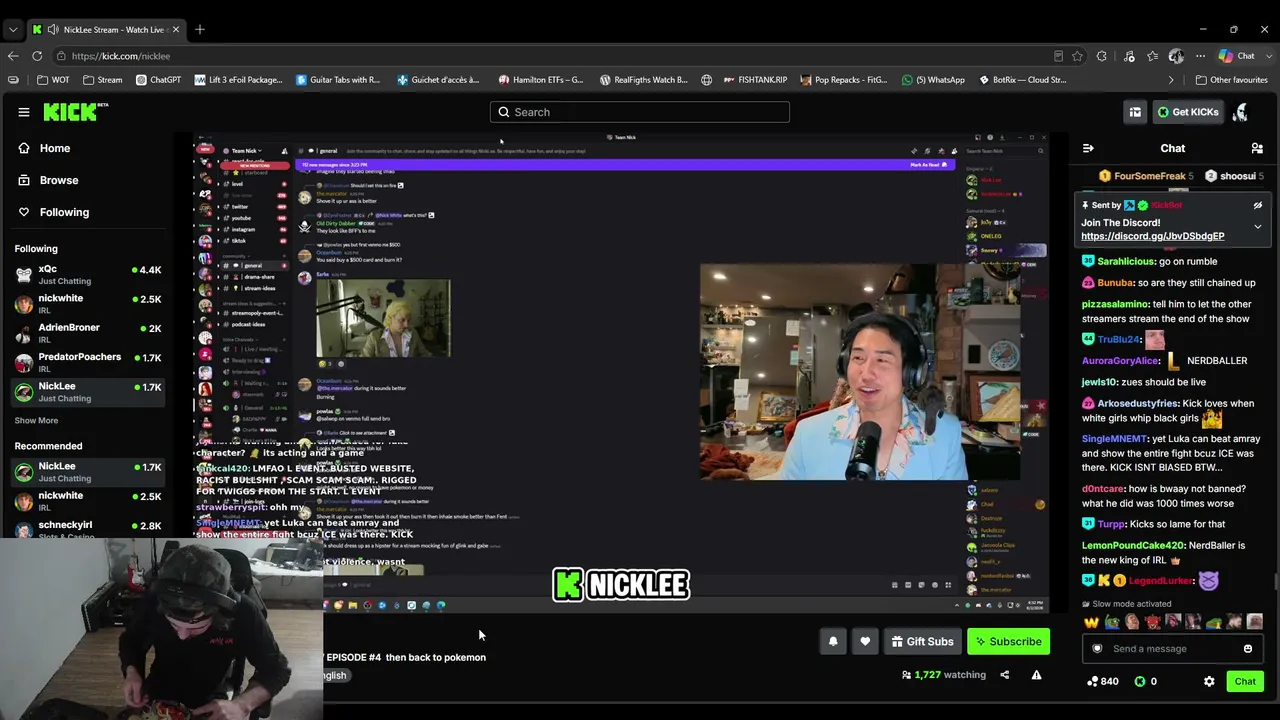Open the layout panel icon beside Get KICKs
The height and width of the screenshot is (720, 1280).
[1135, 112]
